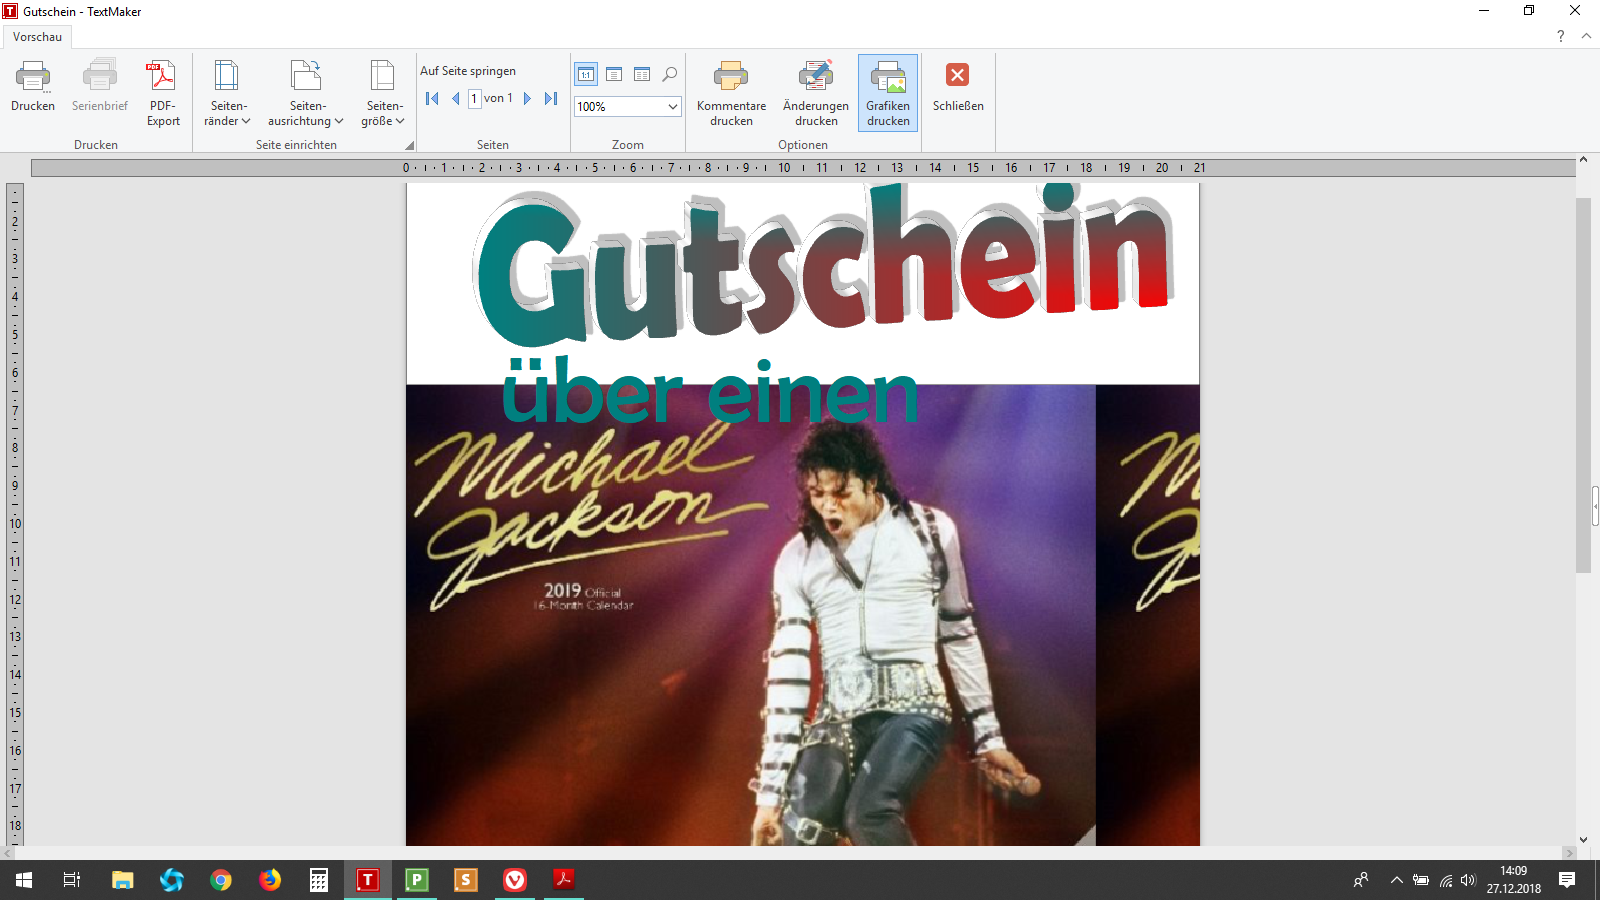The width and height of the screenshot is (1600, 900).
Task: Jump to the last page
Action: [x=551, y=98]
